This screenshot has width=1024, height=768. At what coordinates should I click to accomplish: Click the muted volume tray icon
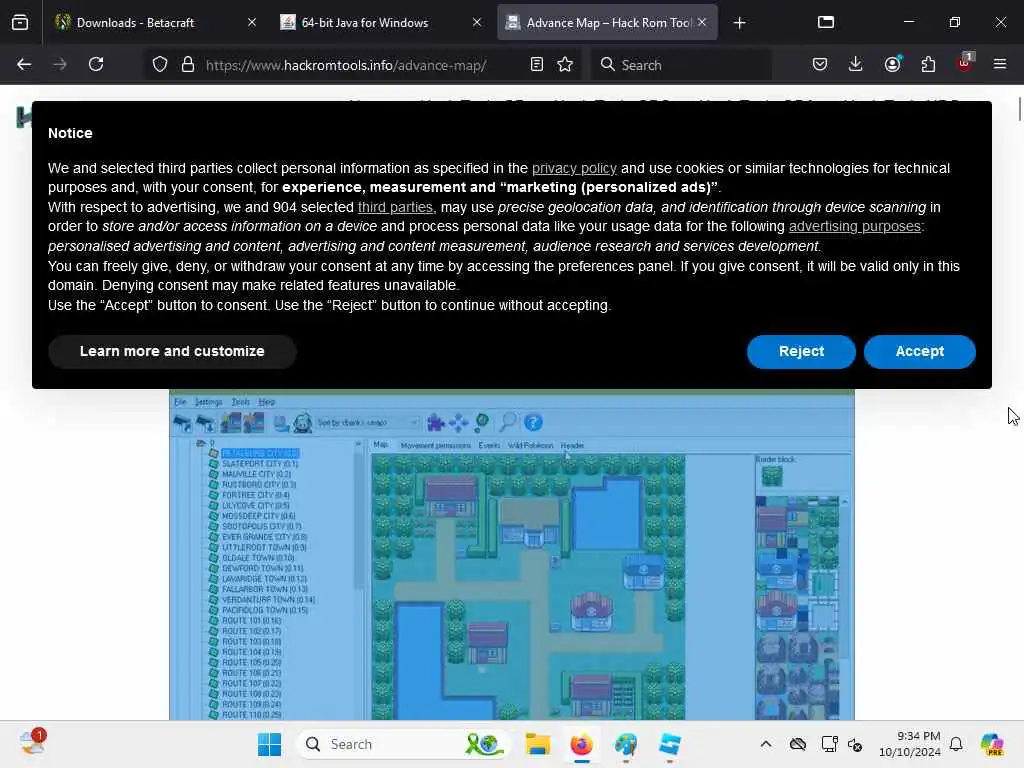click(856, 744)
